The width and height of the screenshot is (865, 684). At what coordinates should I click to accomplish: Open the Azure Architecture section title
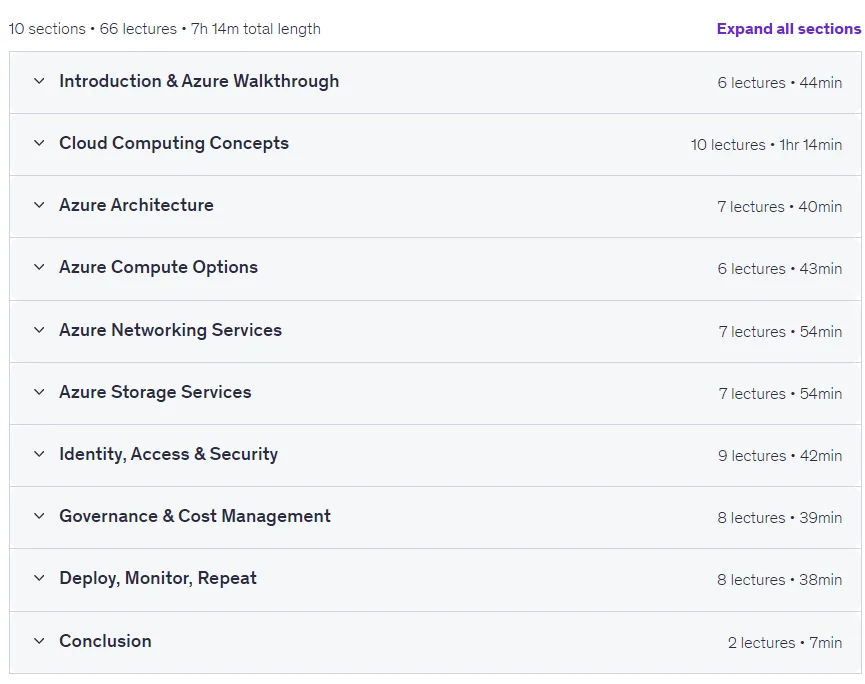coord(136,205)
